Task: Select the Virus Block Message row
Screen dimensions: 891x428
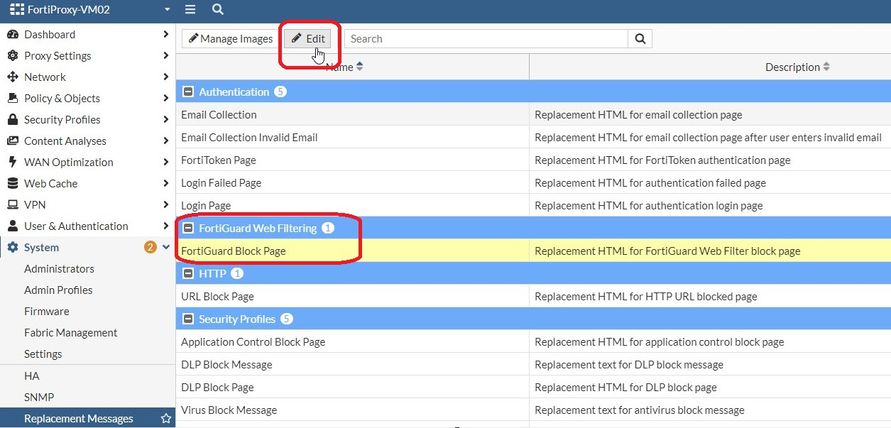Action: 533,410
